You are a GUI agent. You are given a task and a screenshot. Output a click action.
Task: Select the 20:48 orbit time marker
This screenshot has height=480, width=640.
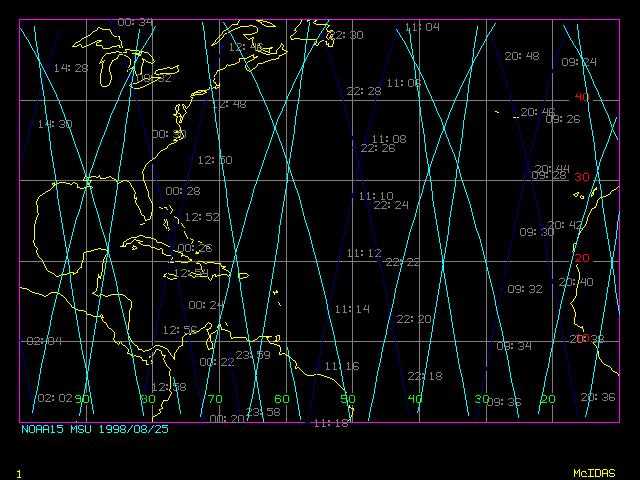point(522,56)
